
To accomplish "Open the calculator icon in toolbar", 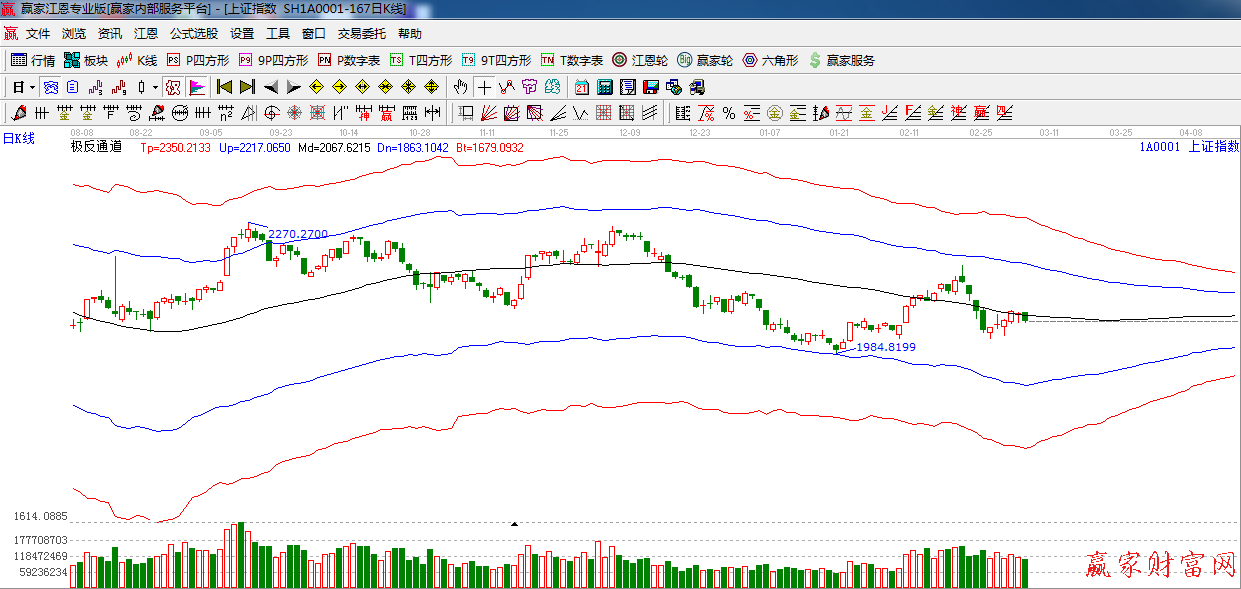I will click(x=604, y=86).
